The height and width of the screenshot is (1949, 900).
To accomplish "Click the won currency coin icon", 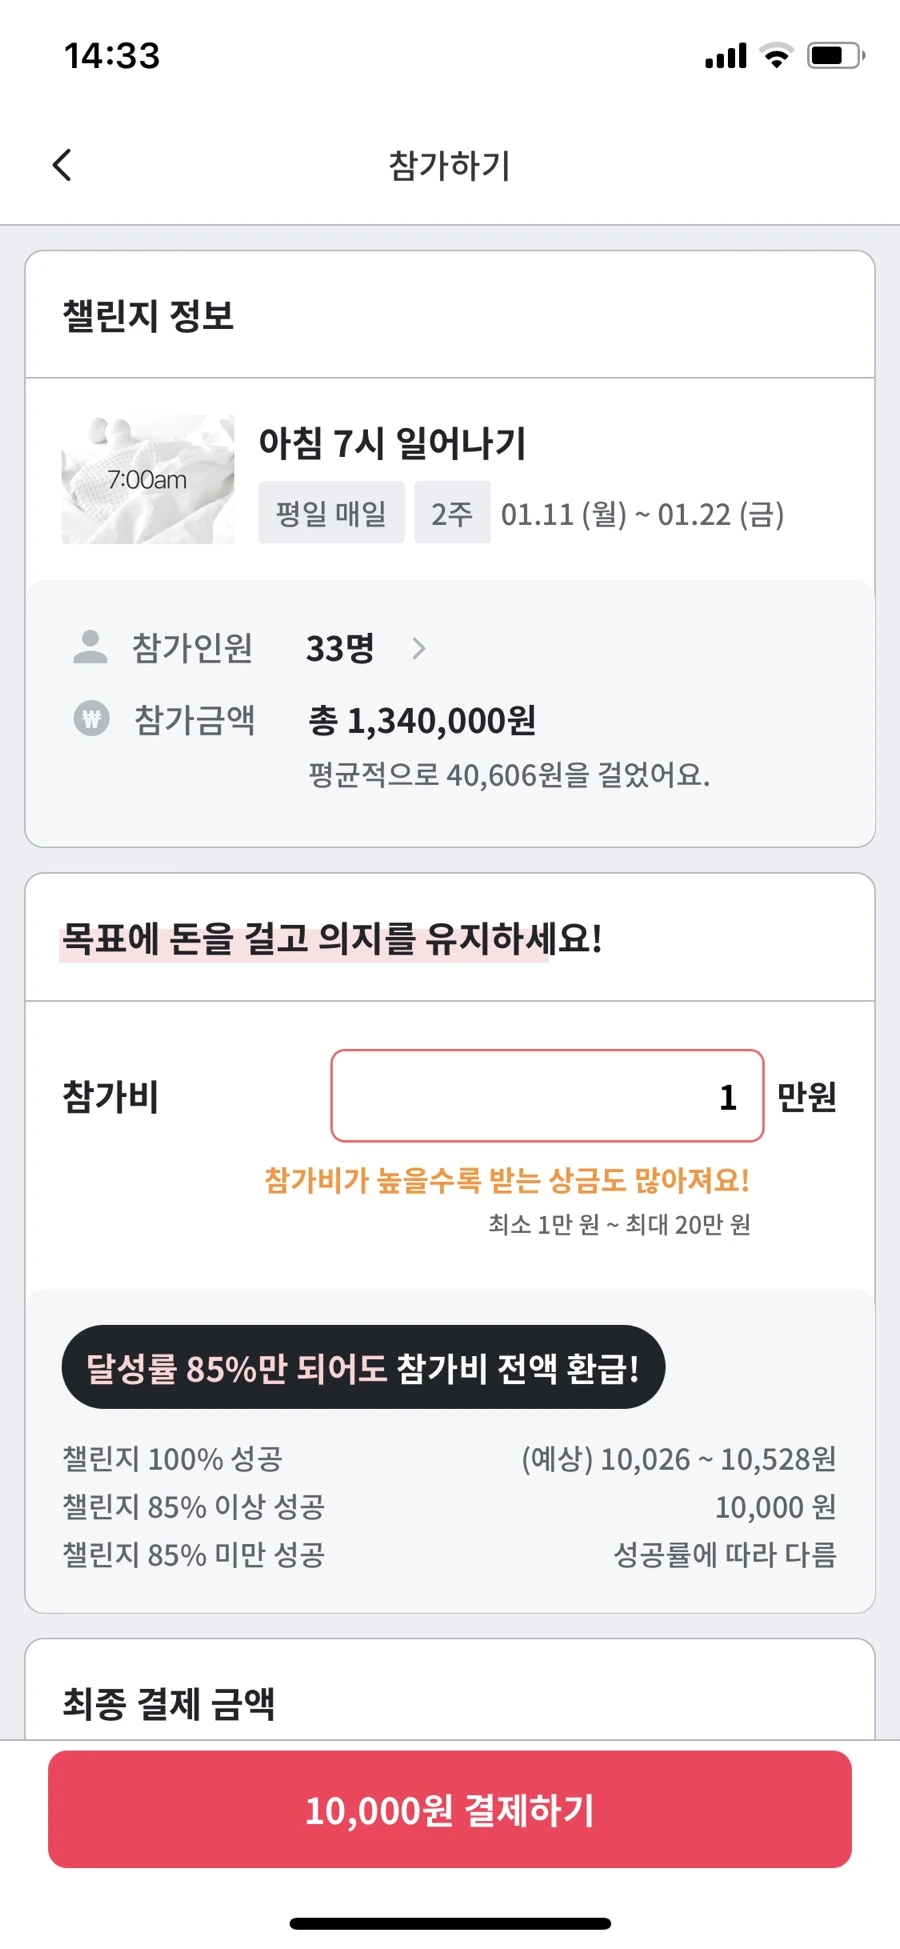I will pos(91,718).
